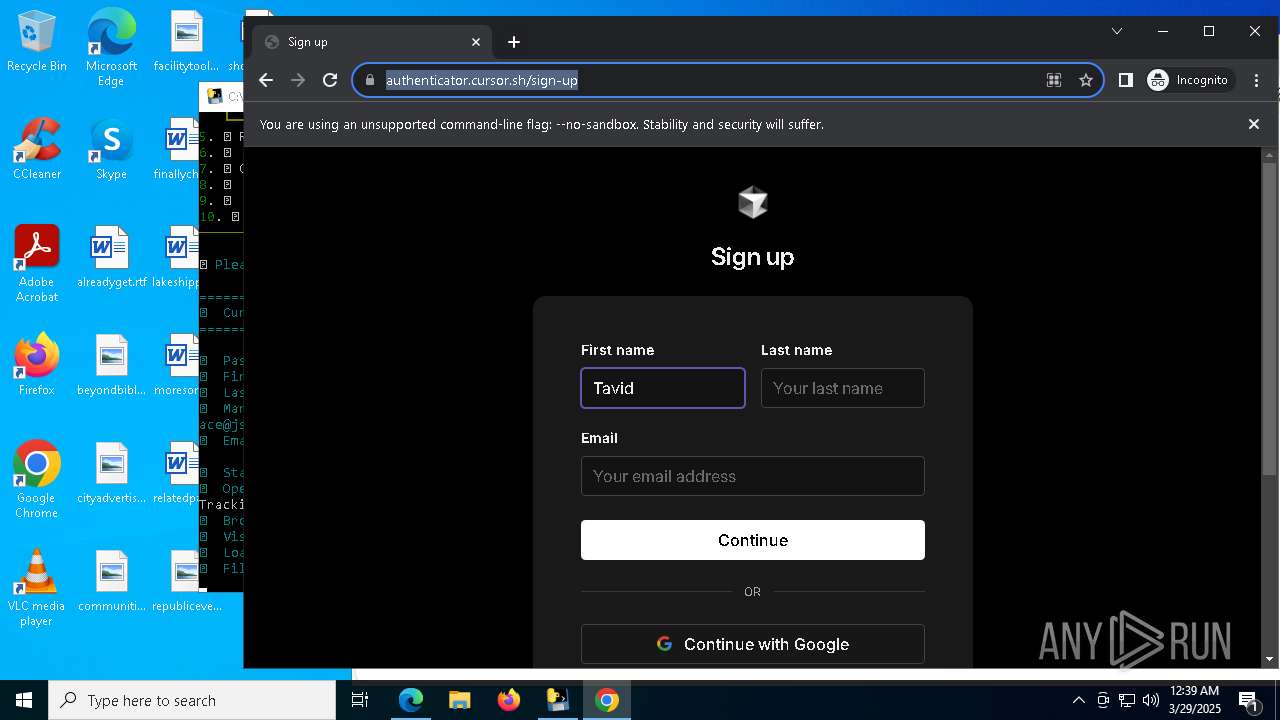Click the Chrome forward arrow
This screenshot has width=1280, height=720.
coord(298,80)
